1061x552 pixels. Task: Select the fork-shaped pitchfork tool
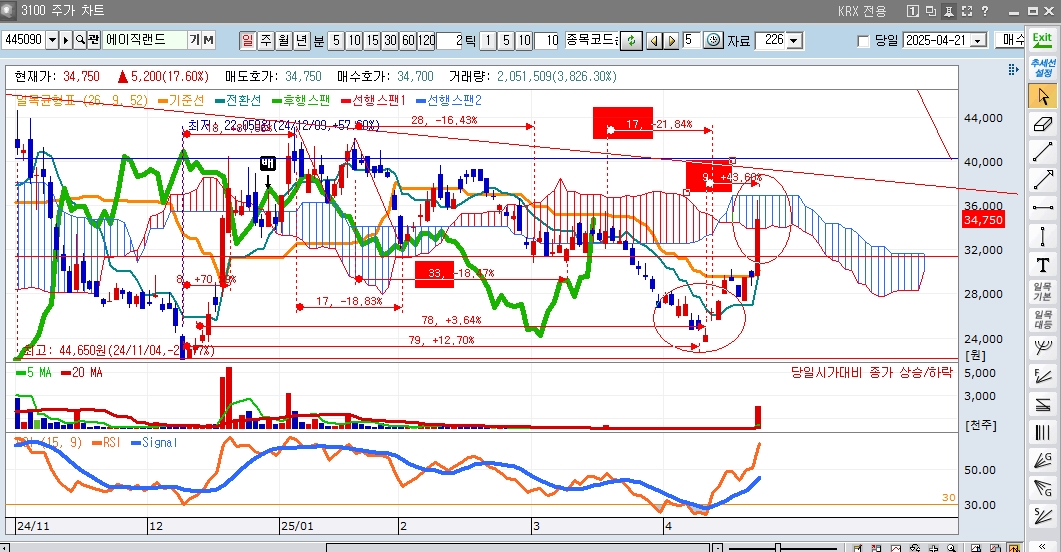click(x=1043, y=348)
